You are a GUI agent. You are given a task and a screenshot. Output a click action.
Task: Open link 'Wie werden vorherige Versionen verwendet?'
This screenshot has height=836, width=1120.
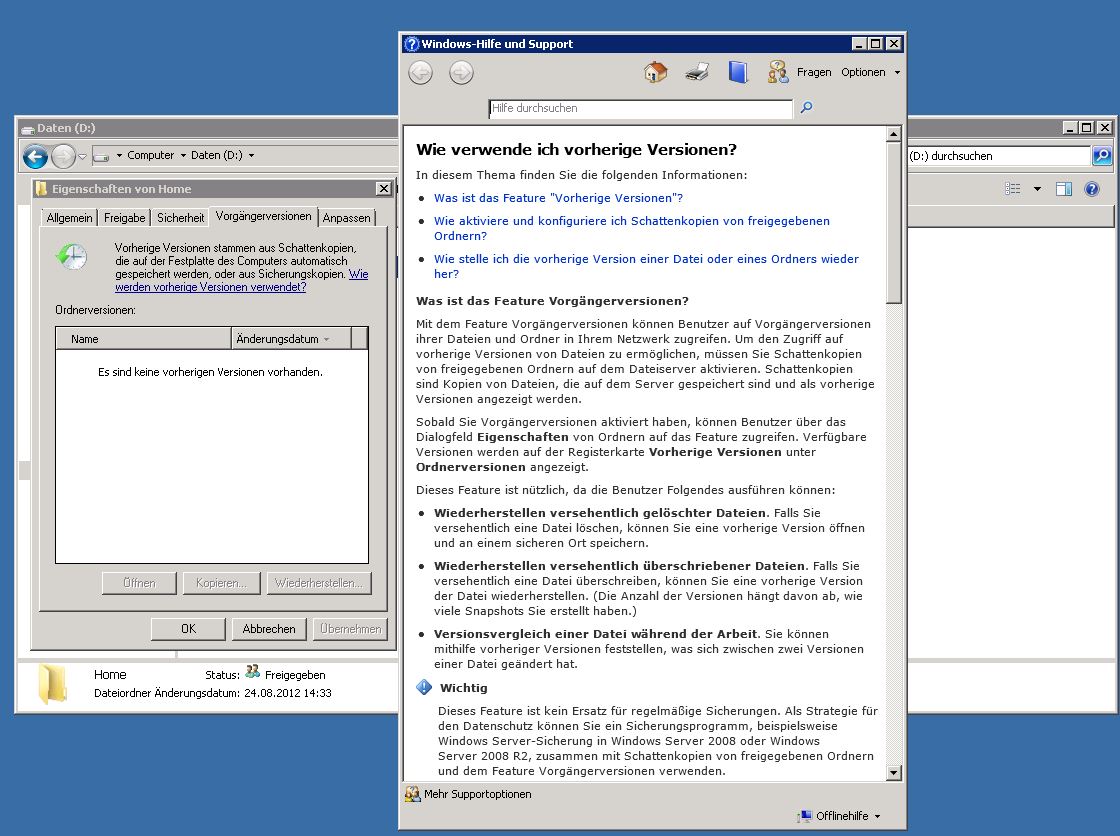point(241,280)
